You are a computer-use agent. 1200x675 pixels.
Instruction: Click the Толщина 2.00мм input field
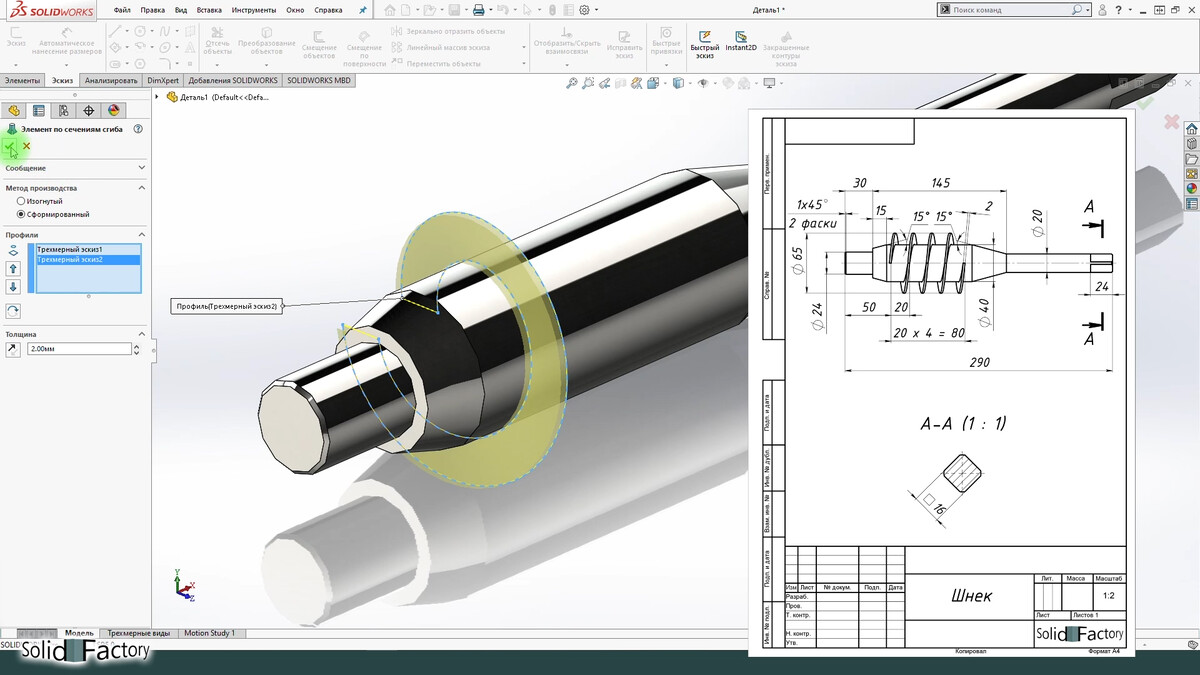coord(80,349)
